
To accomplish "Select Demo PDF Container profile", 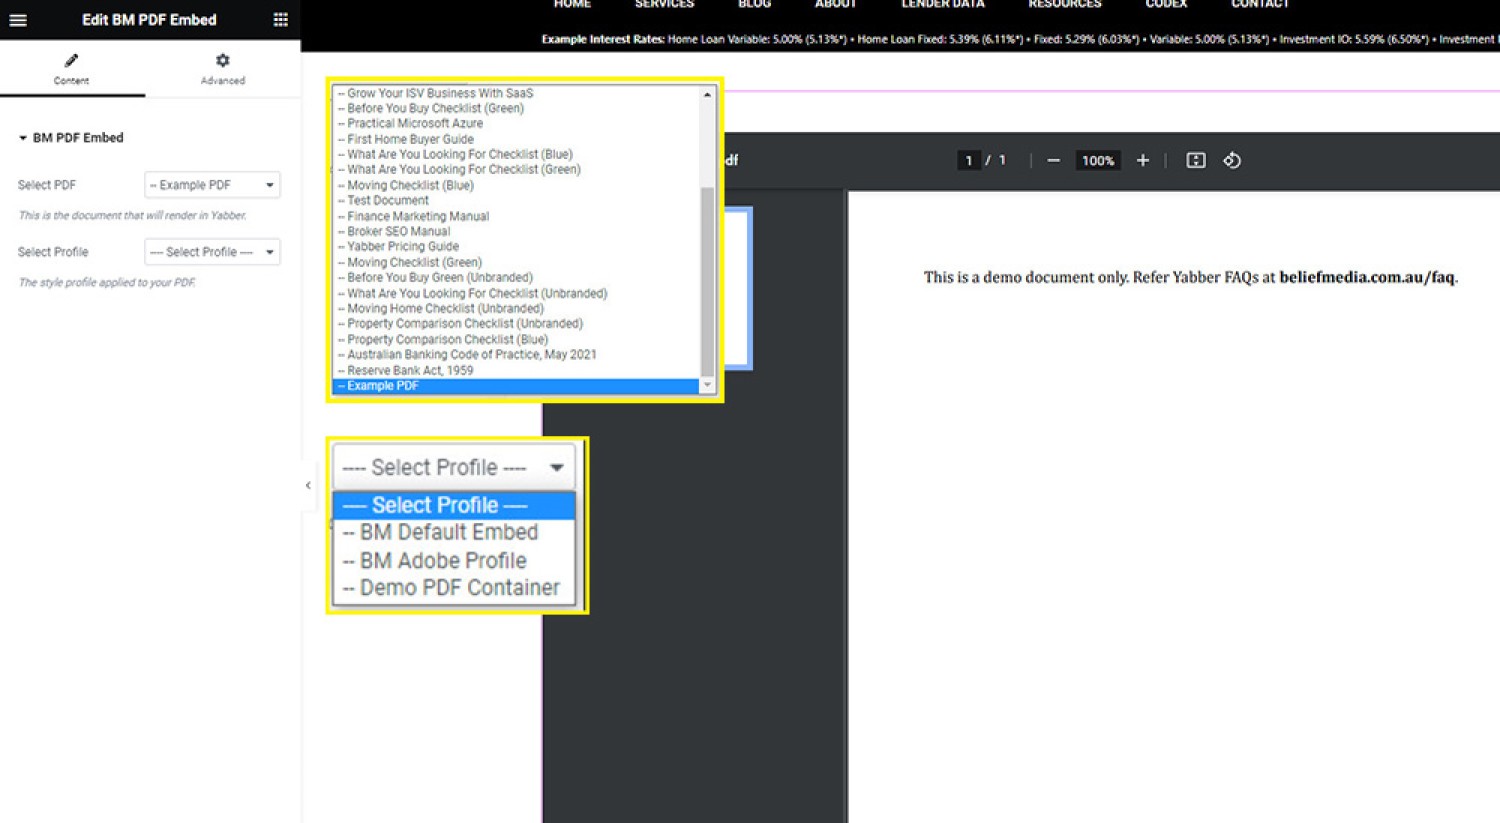I will click(454, 588).
